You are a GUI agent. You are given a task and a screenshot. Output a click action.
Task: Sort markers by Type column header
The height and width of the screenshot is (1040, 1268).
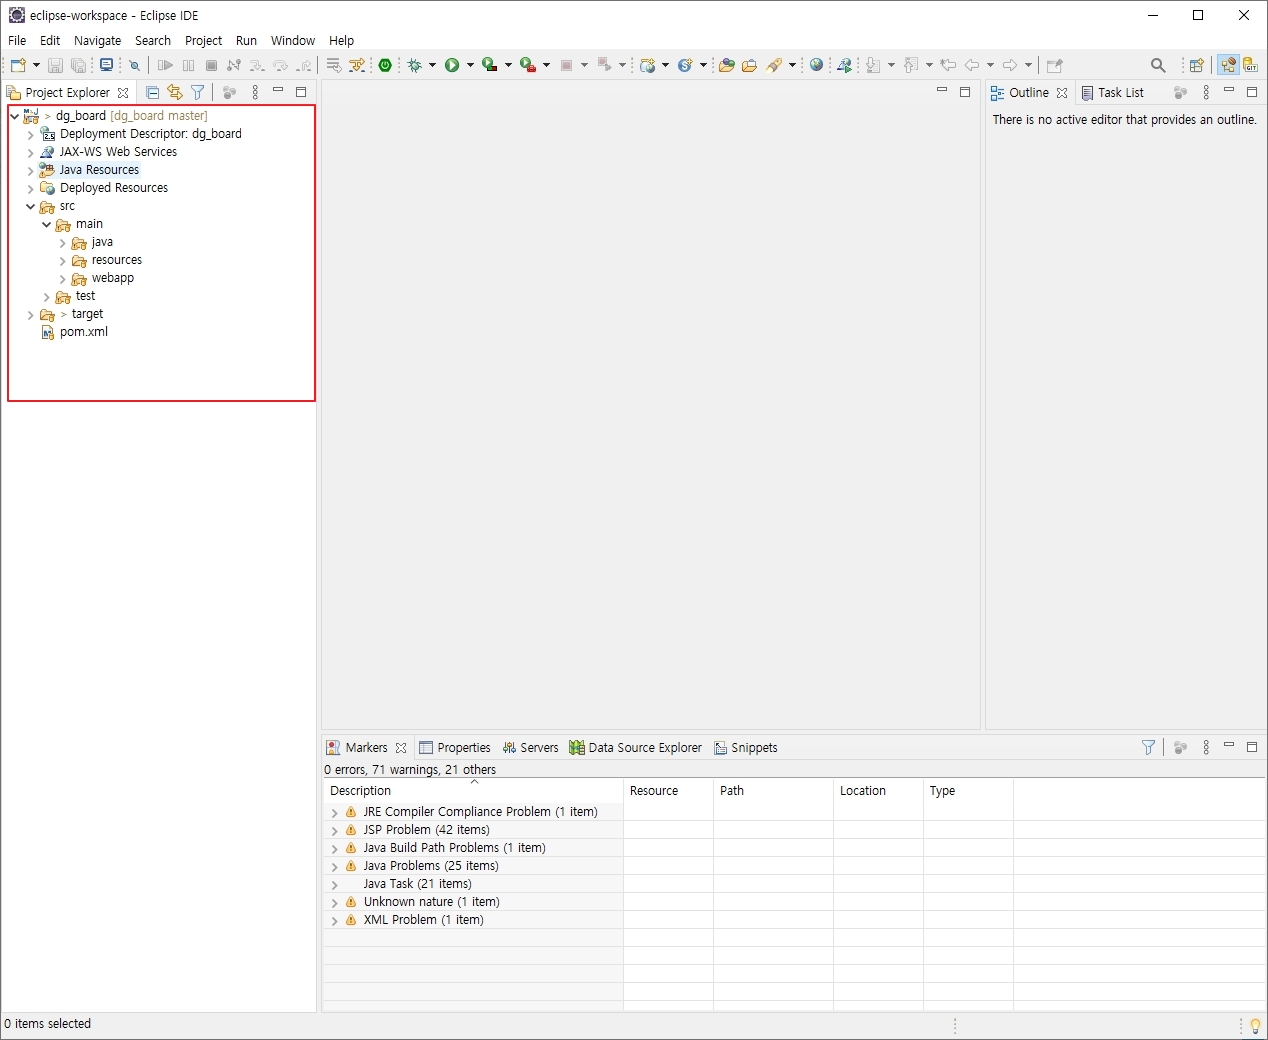[x=968, y=790]
